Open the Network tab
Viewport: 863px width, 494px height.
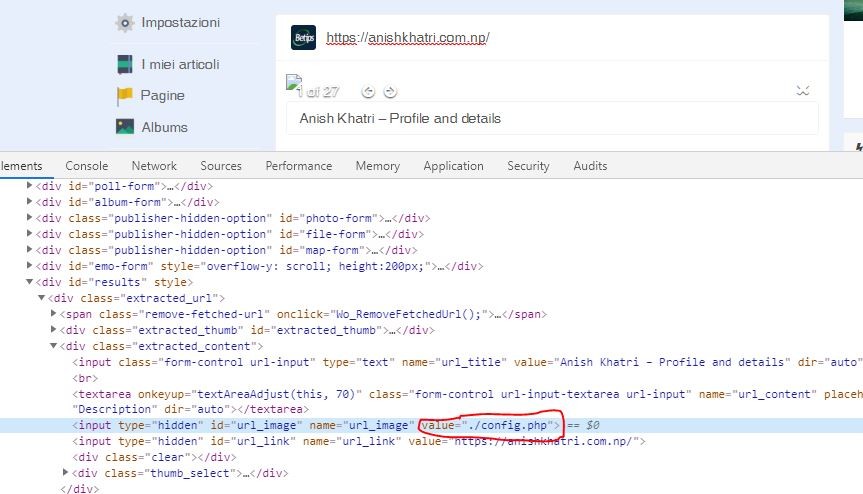[154, 166]
